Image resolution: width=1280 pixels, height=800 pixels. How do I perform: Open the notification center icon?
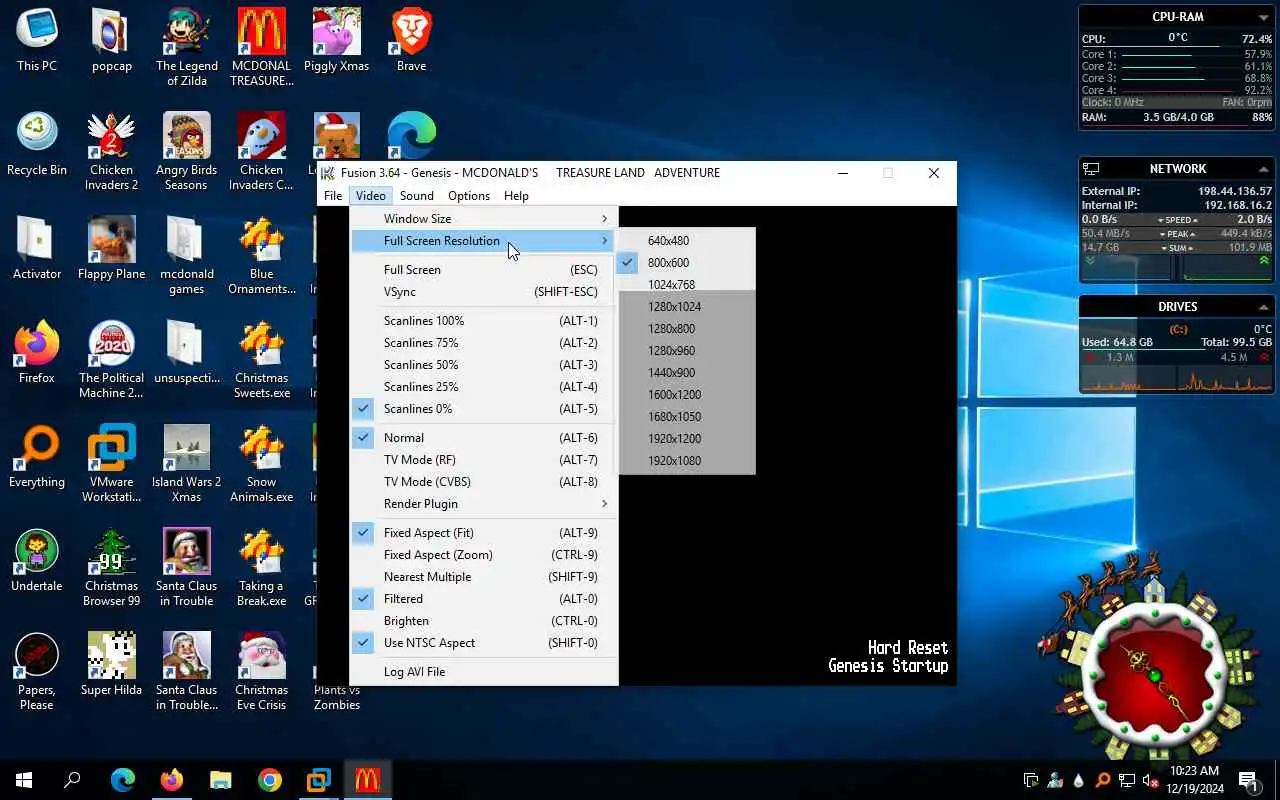pyautogui.click(x=1249, y=780)
